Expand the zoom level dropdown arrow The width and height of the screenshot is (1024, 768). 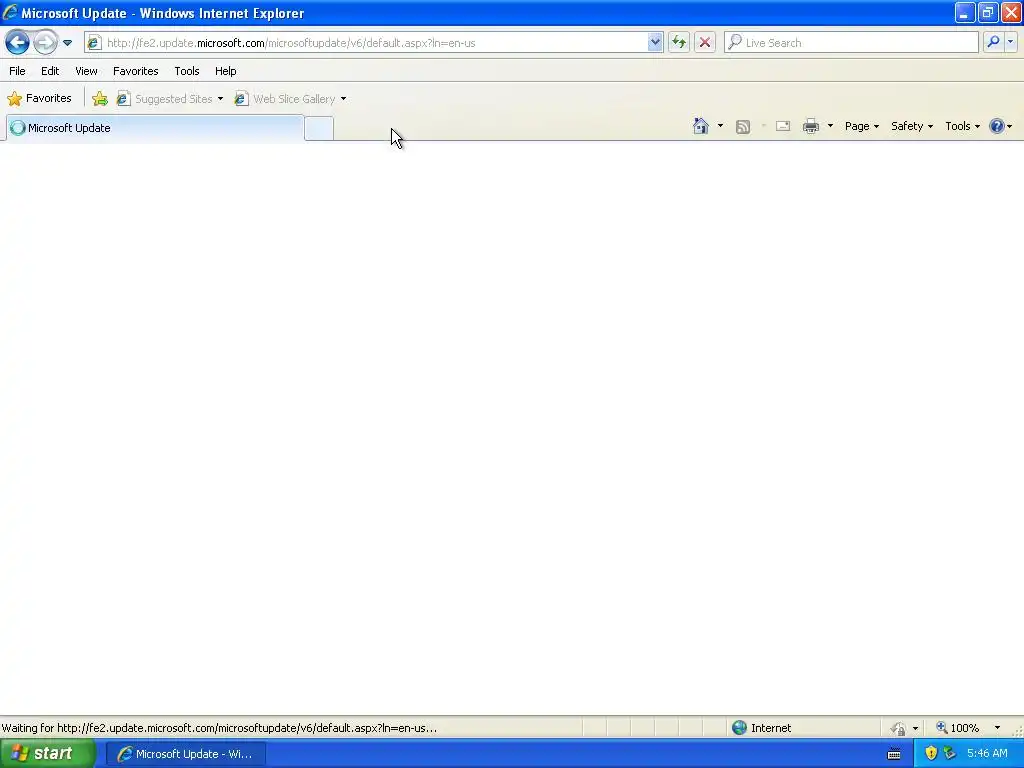point(997,728)
